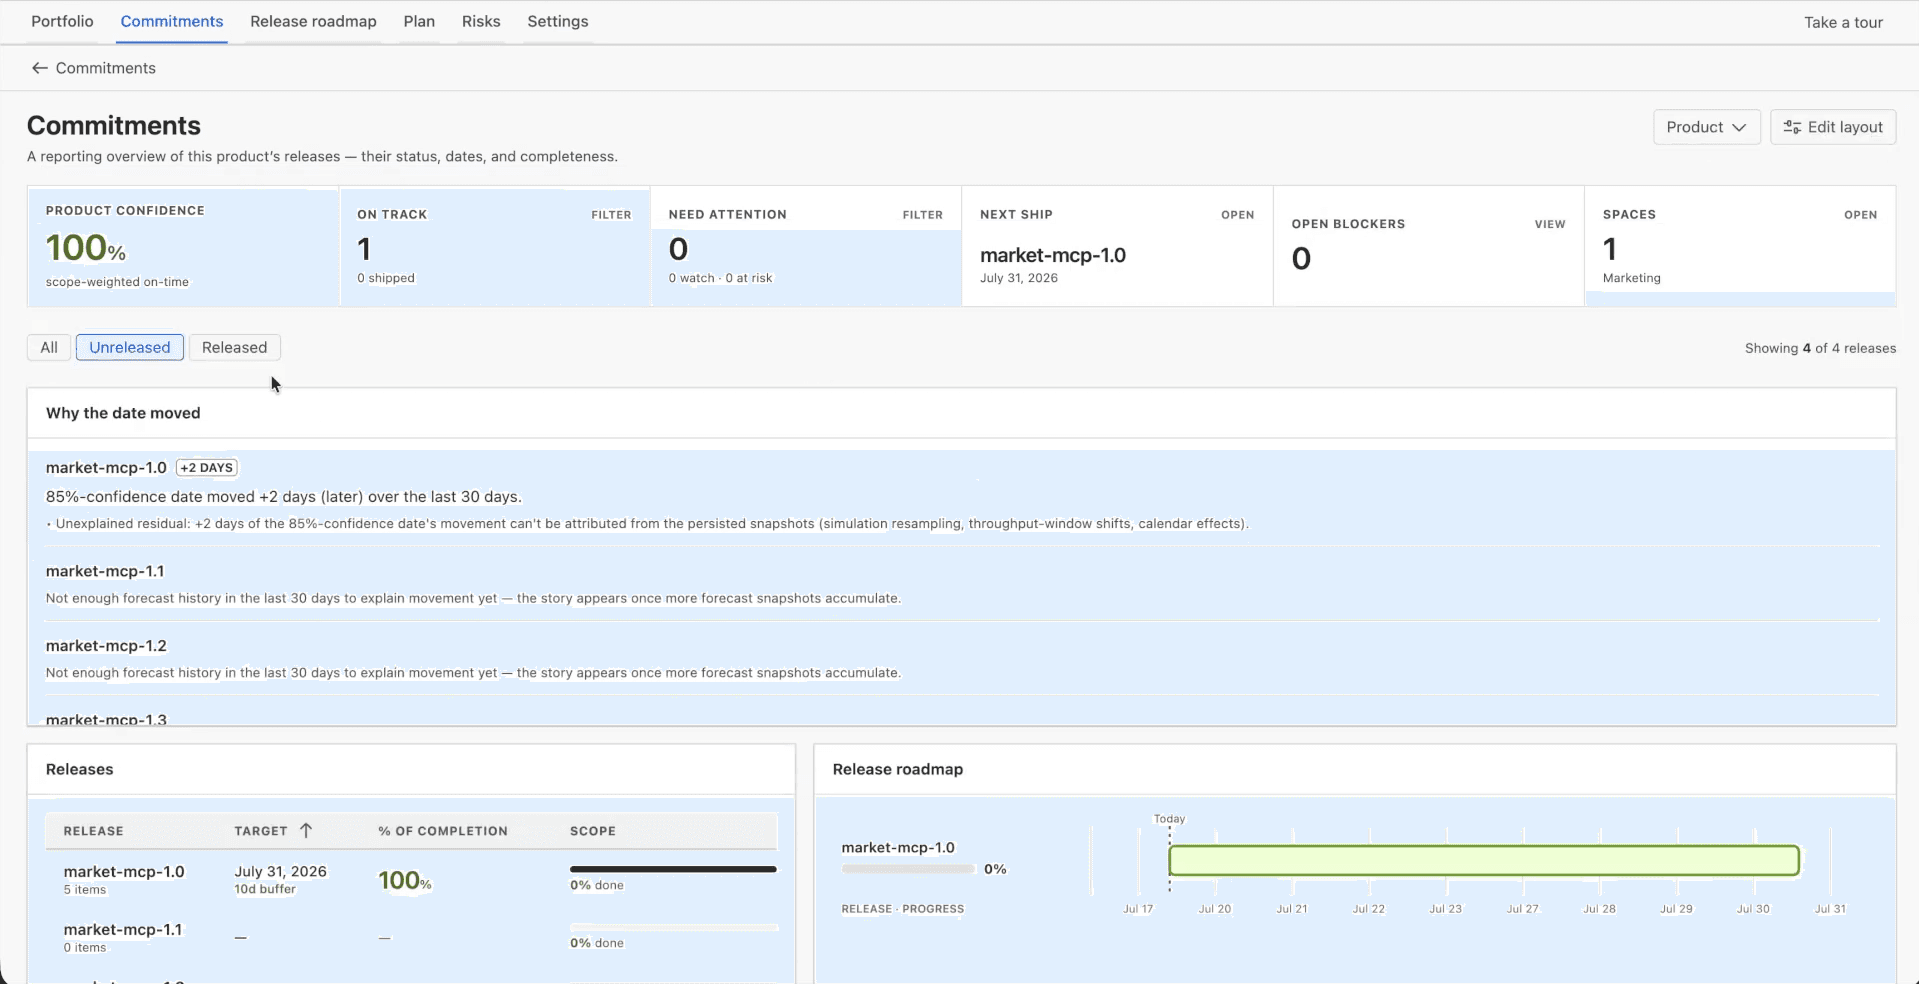Click the RELEASE column header
The image size is (1919, 984).
pos(93,831)
